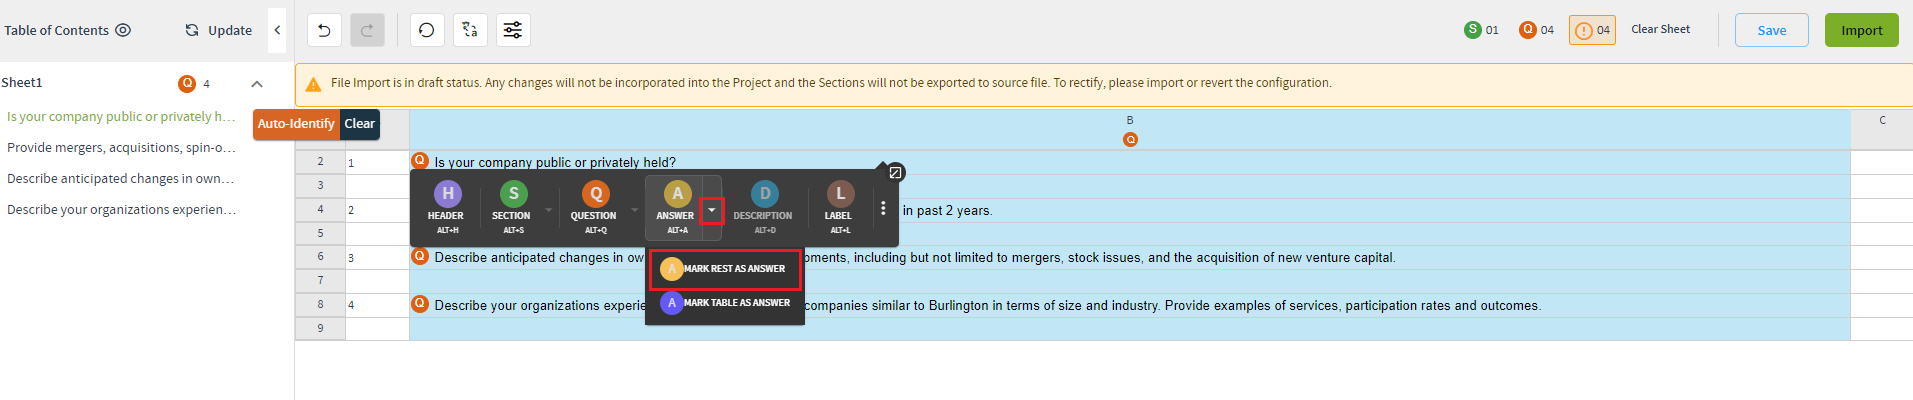Click the Sheet1 label in sidebar
Screen dimensions: 1913x400
[22, 83]
